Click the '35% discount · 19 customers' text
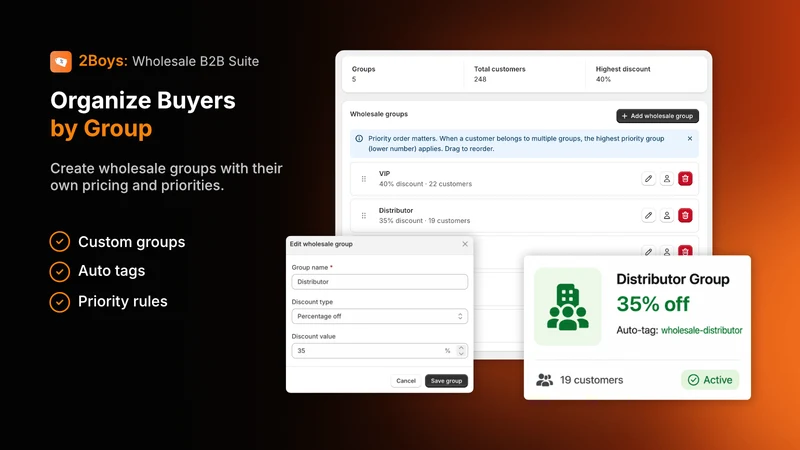800x450 pixels. click(x=424, y=221)
